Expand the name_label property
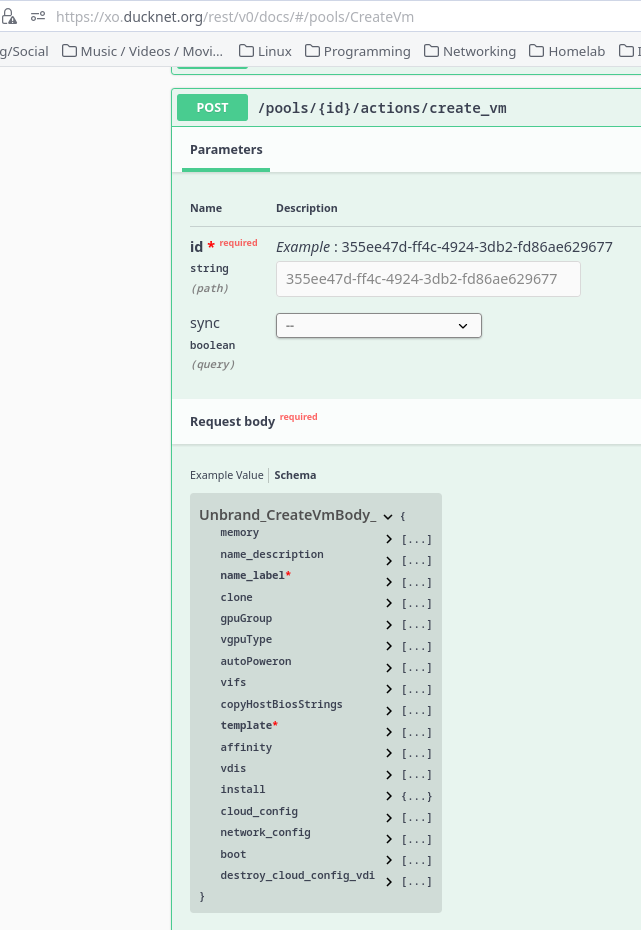Image resolution: width=641 pixels, height=930 pixels. tap(389, 582)
